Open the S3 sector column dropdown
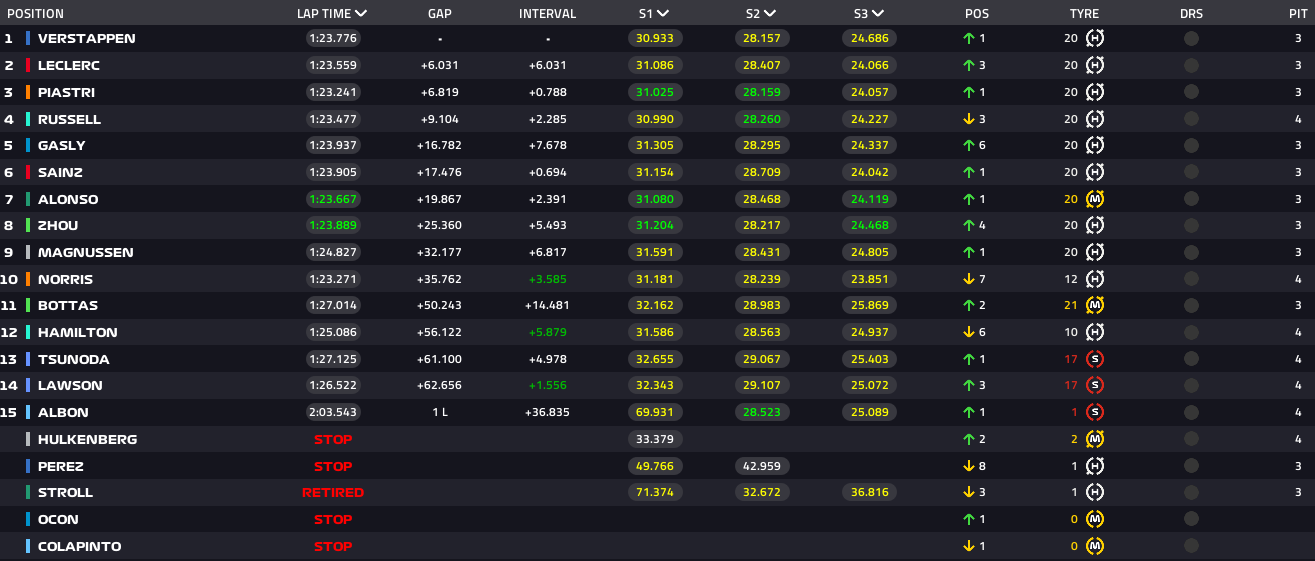The width and height of the screenshot is (1315, 561). point(877,14)
